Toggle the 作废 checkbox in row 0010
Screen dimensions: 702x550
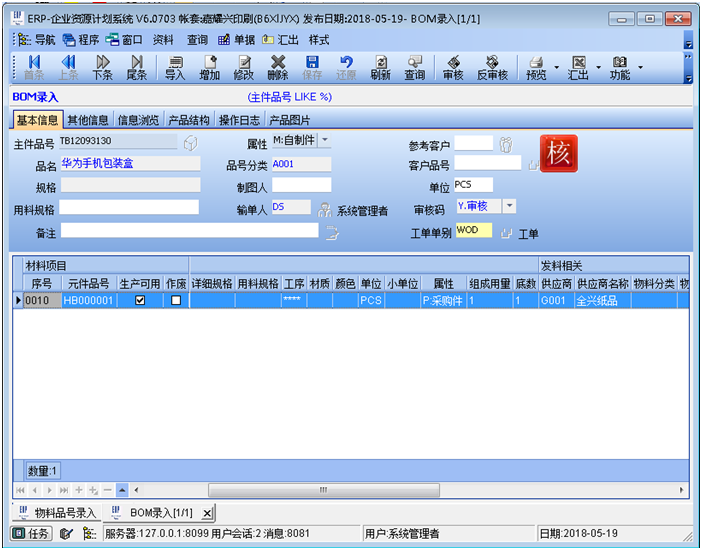click(176, 300)
